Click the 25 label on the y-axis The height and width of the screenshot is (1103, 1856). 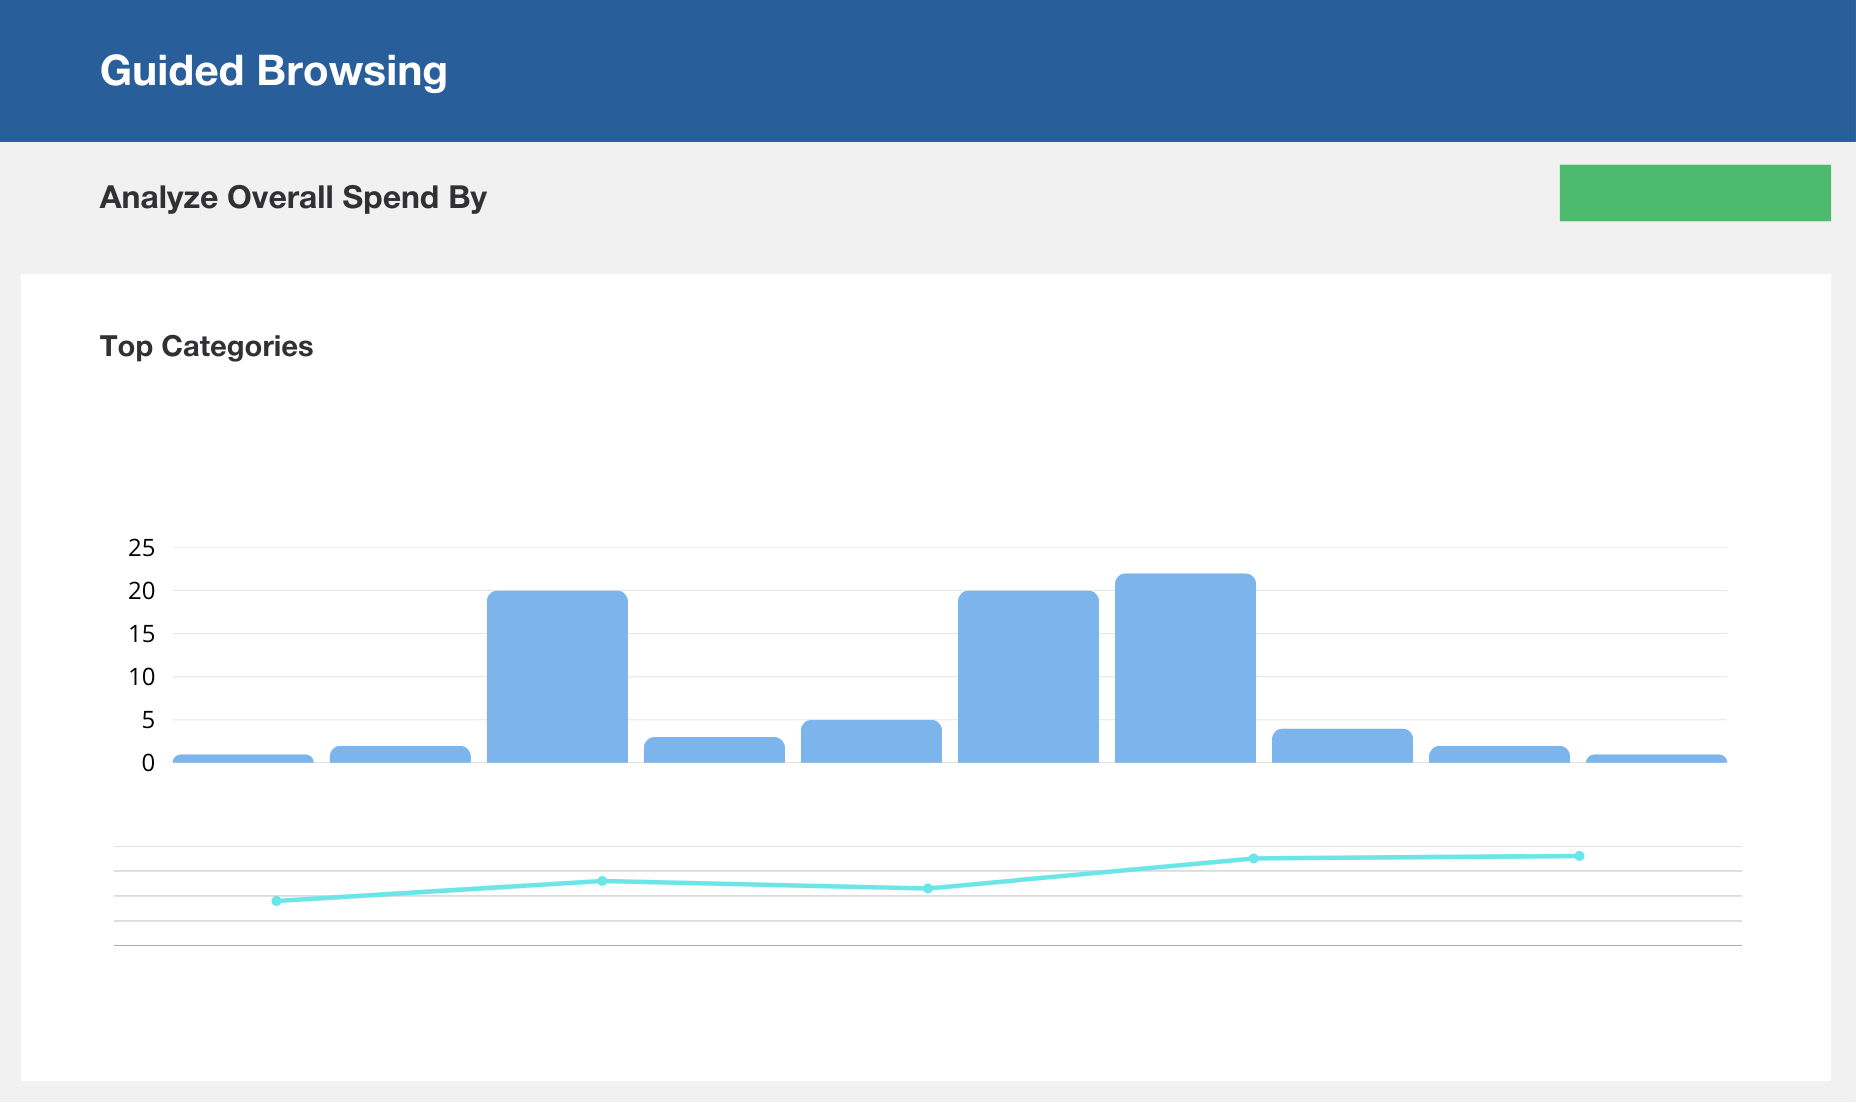coord(142,547)
